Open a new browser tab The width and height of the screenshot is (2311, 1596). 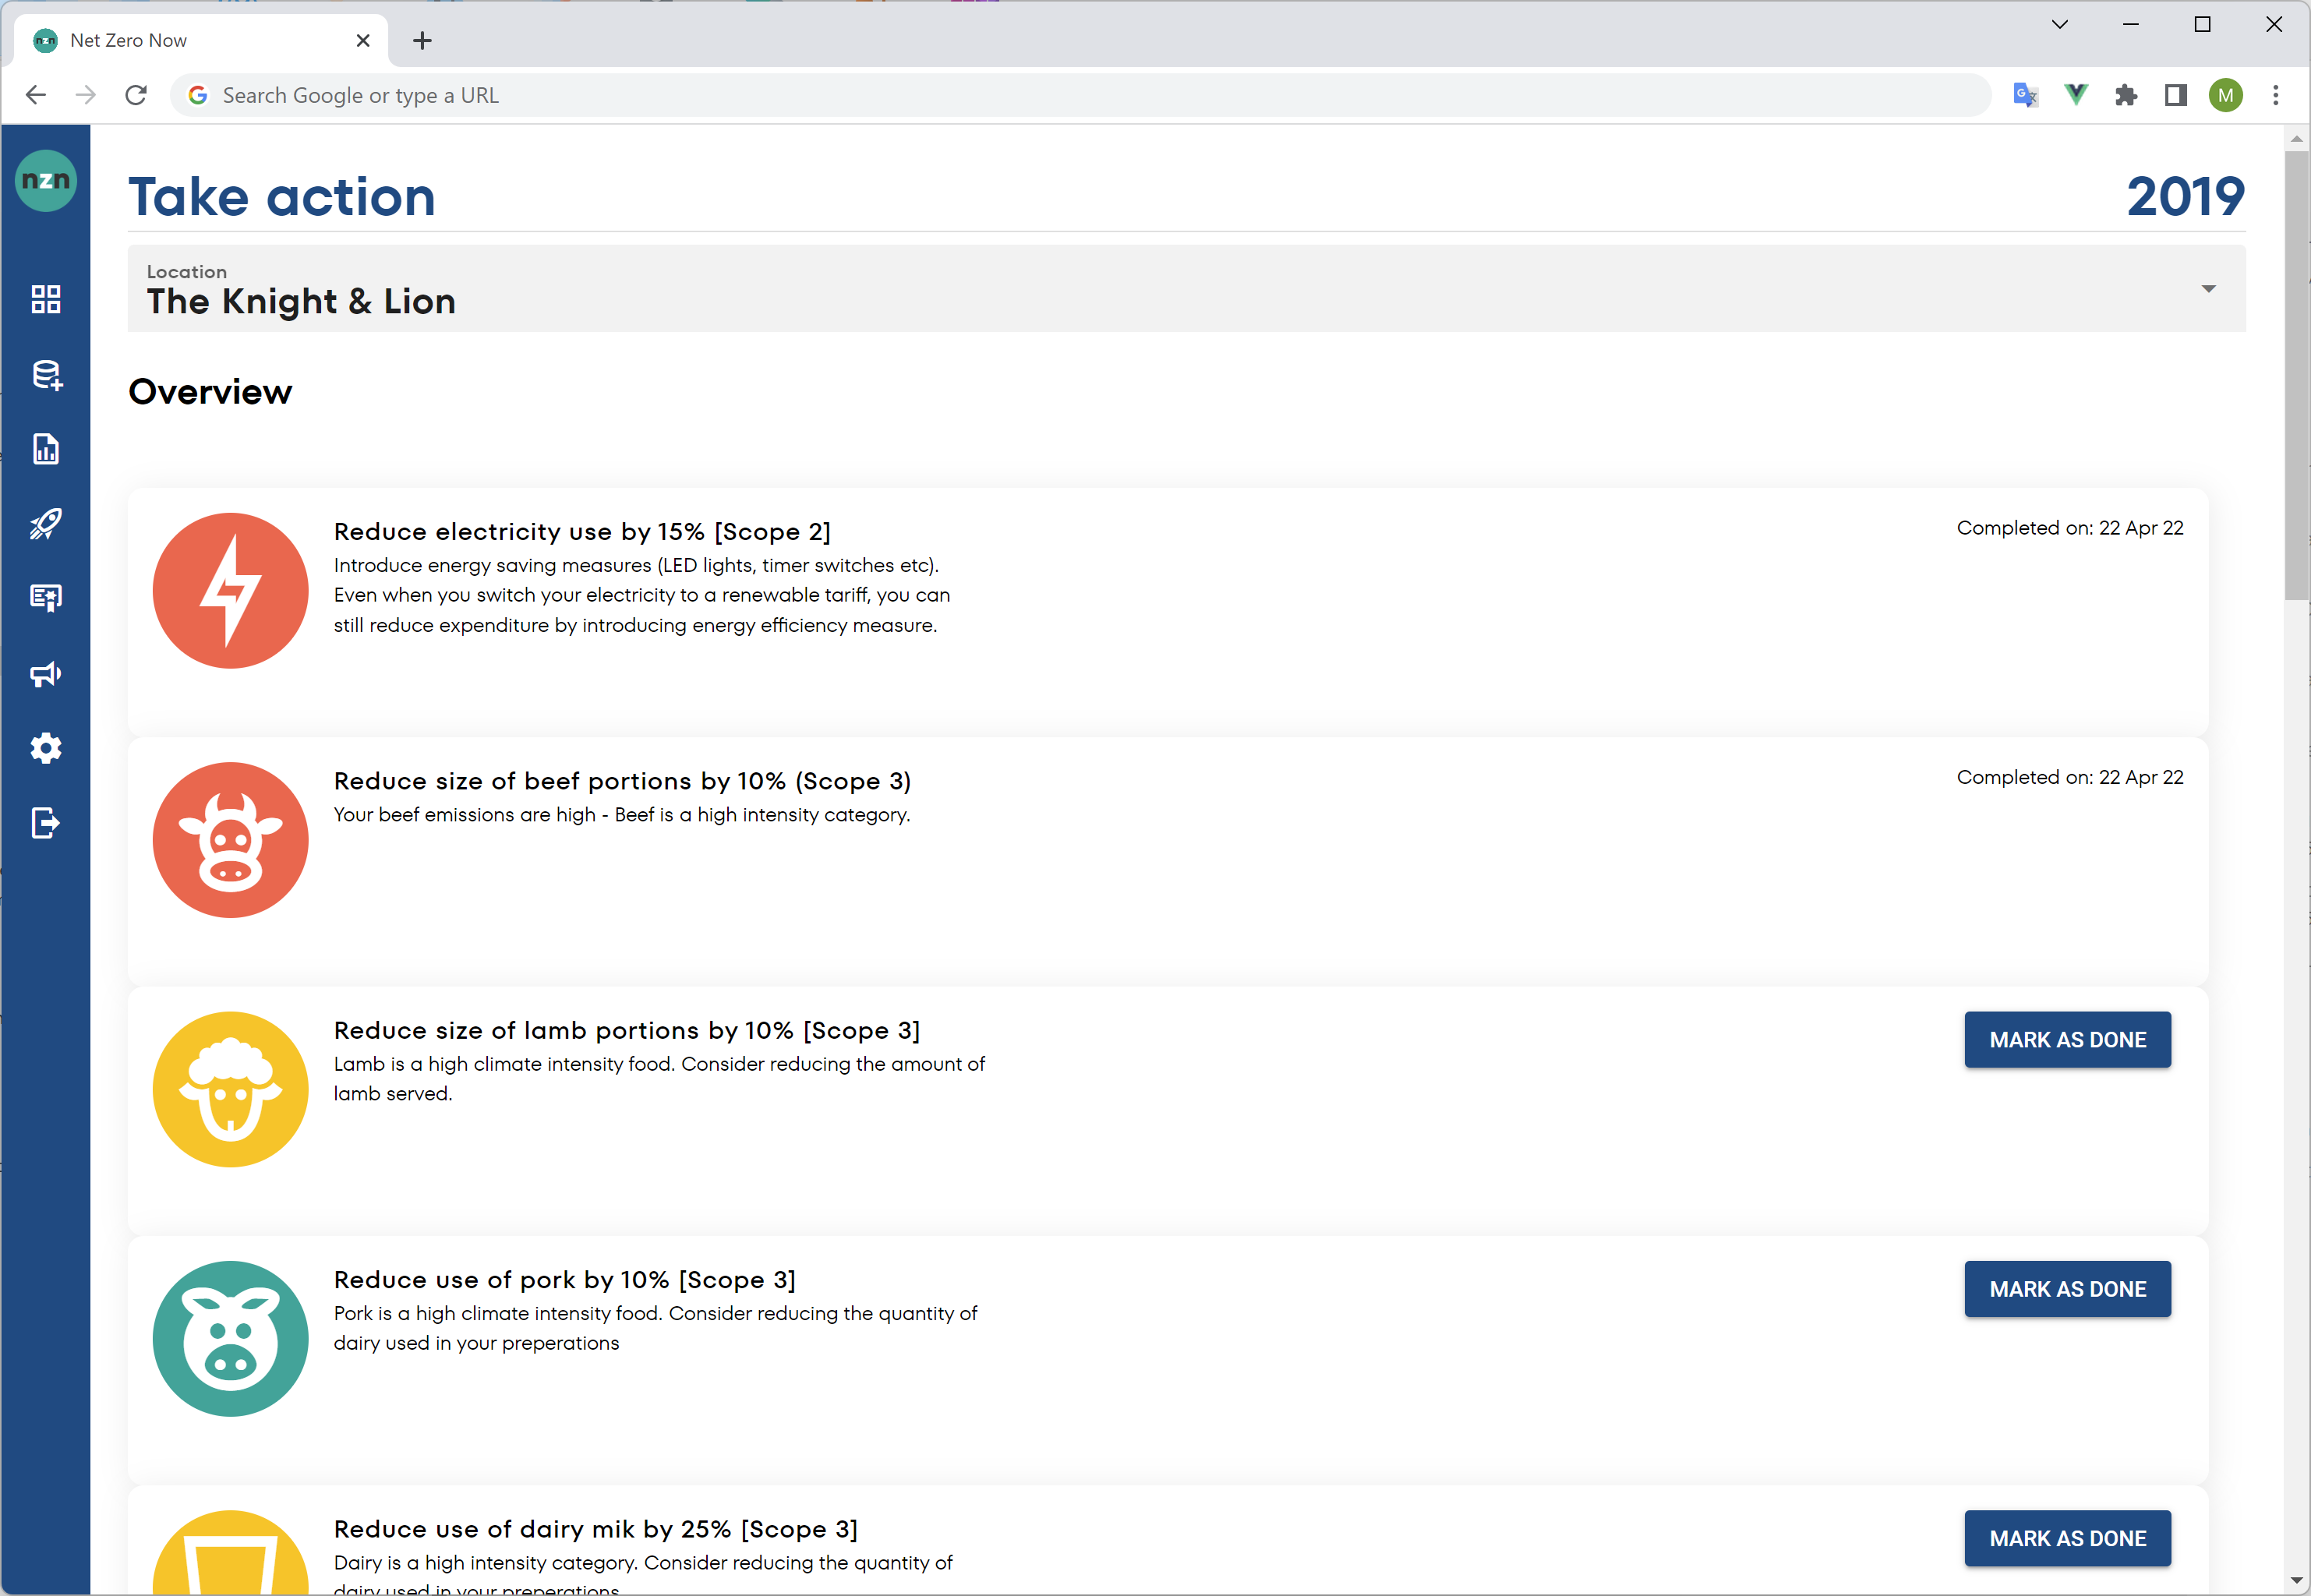click(x=422, y=40)
